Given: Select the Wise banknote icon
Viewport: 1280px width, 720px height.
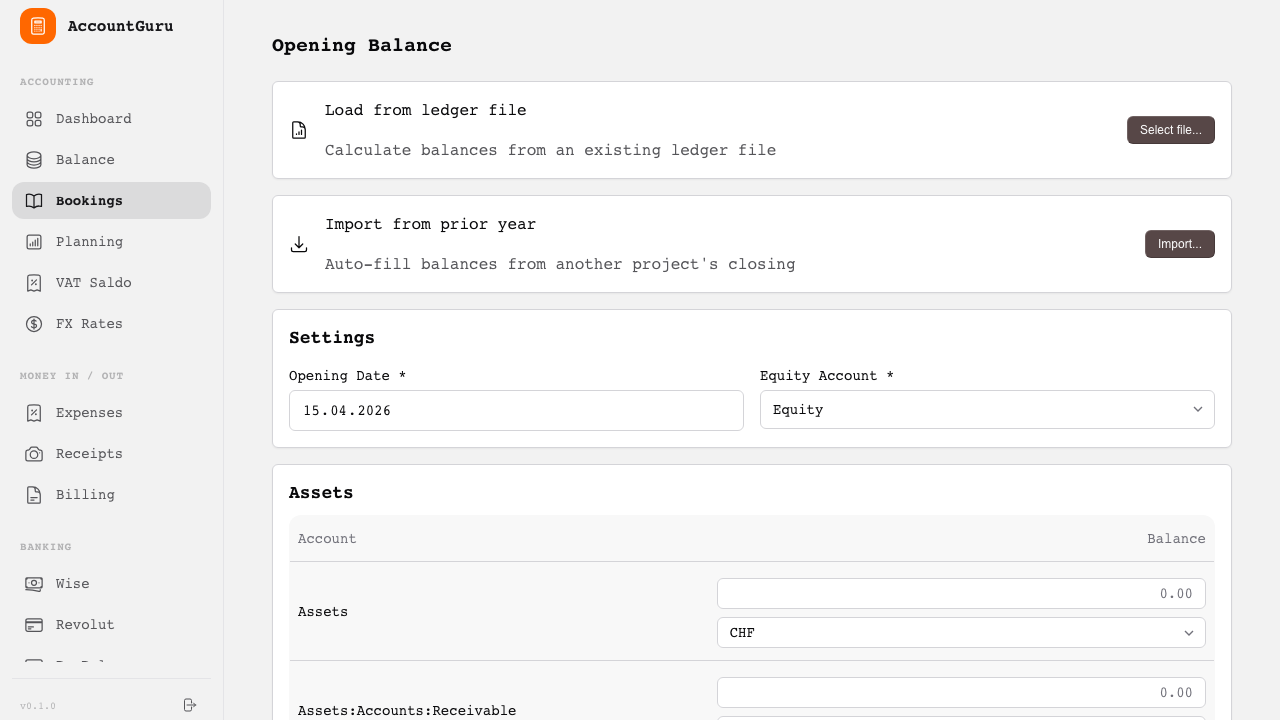Looking at the screenshot, I should [x=33, y=583].
